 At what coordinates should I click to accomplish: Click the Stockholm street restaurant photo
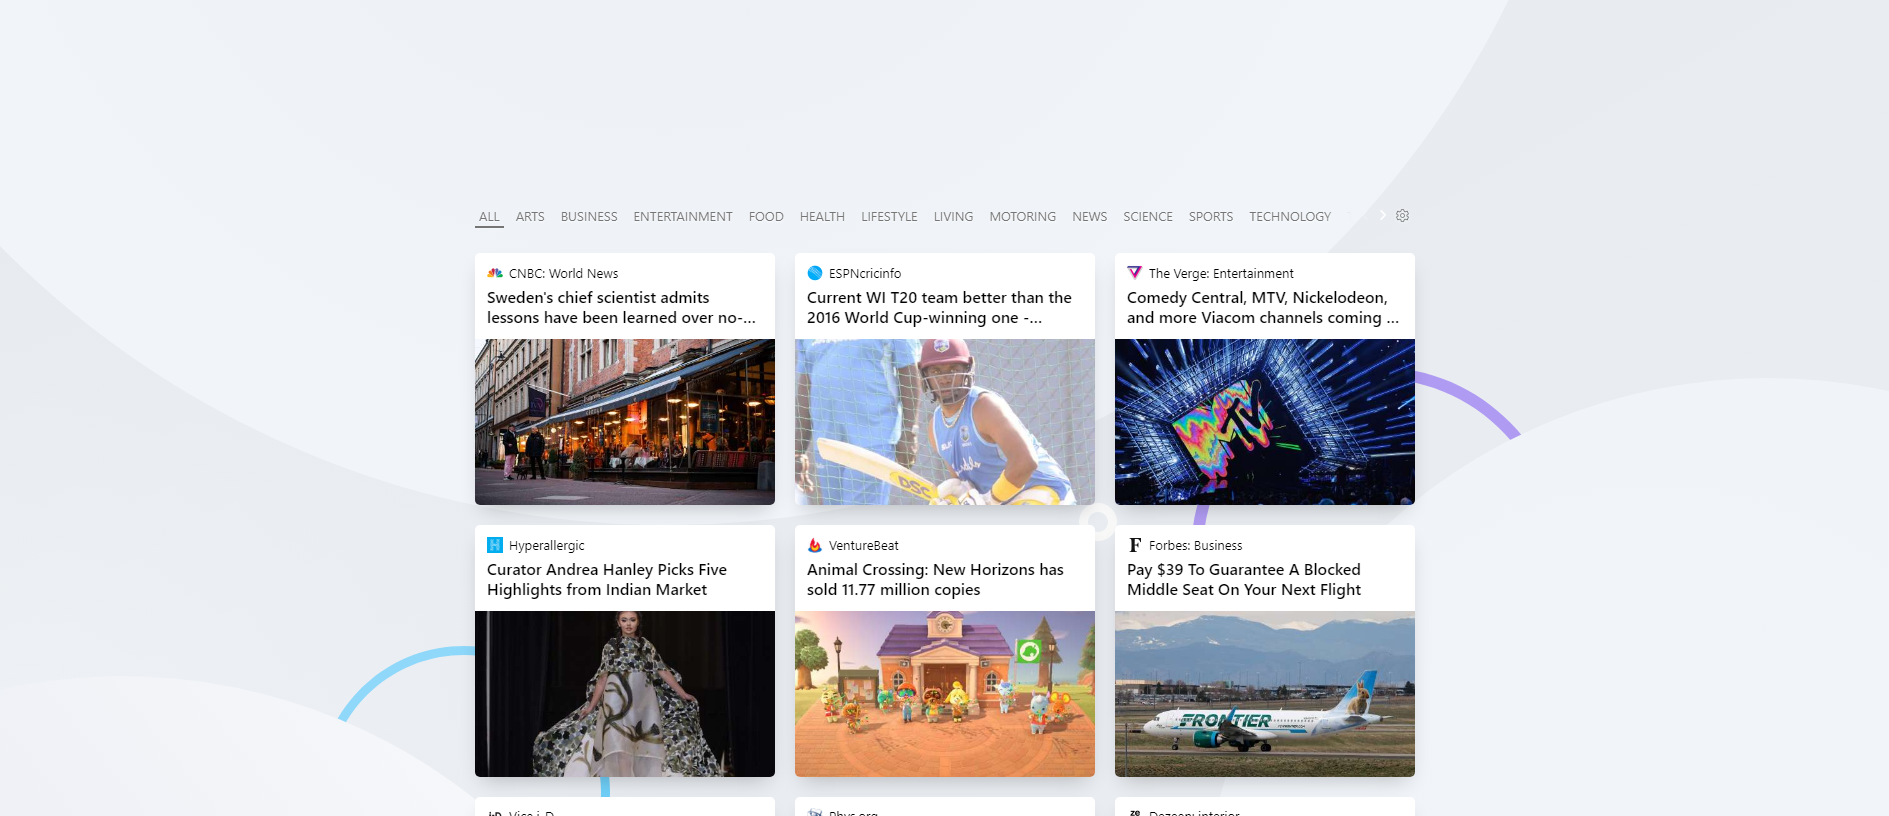(625, 422)
